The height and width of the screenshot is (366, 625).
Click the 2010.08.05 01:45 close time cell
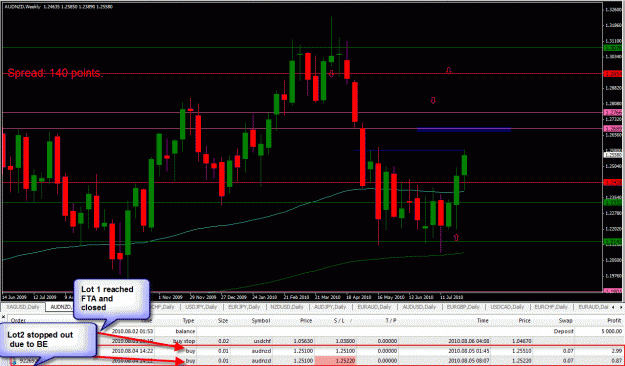(x=468, y=351)
